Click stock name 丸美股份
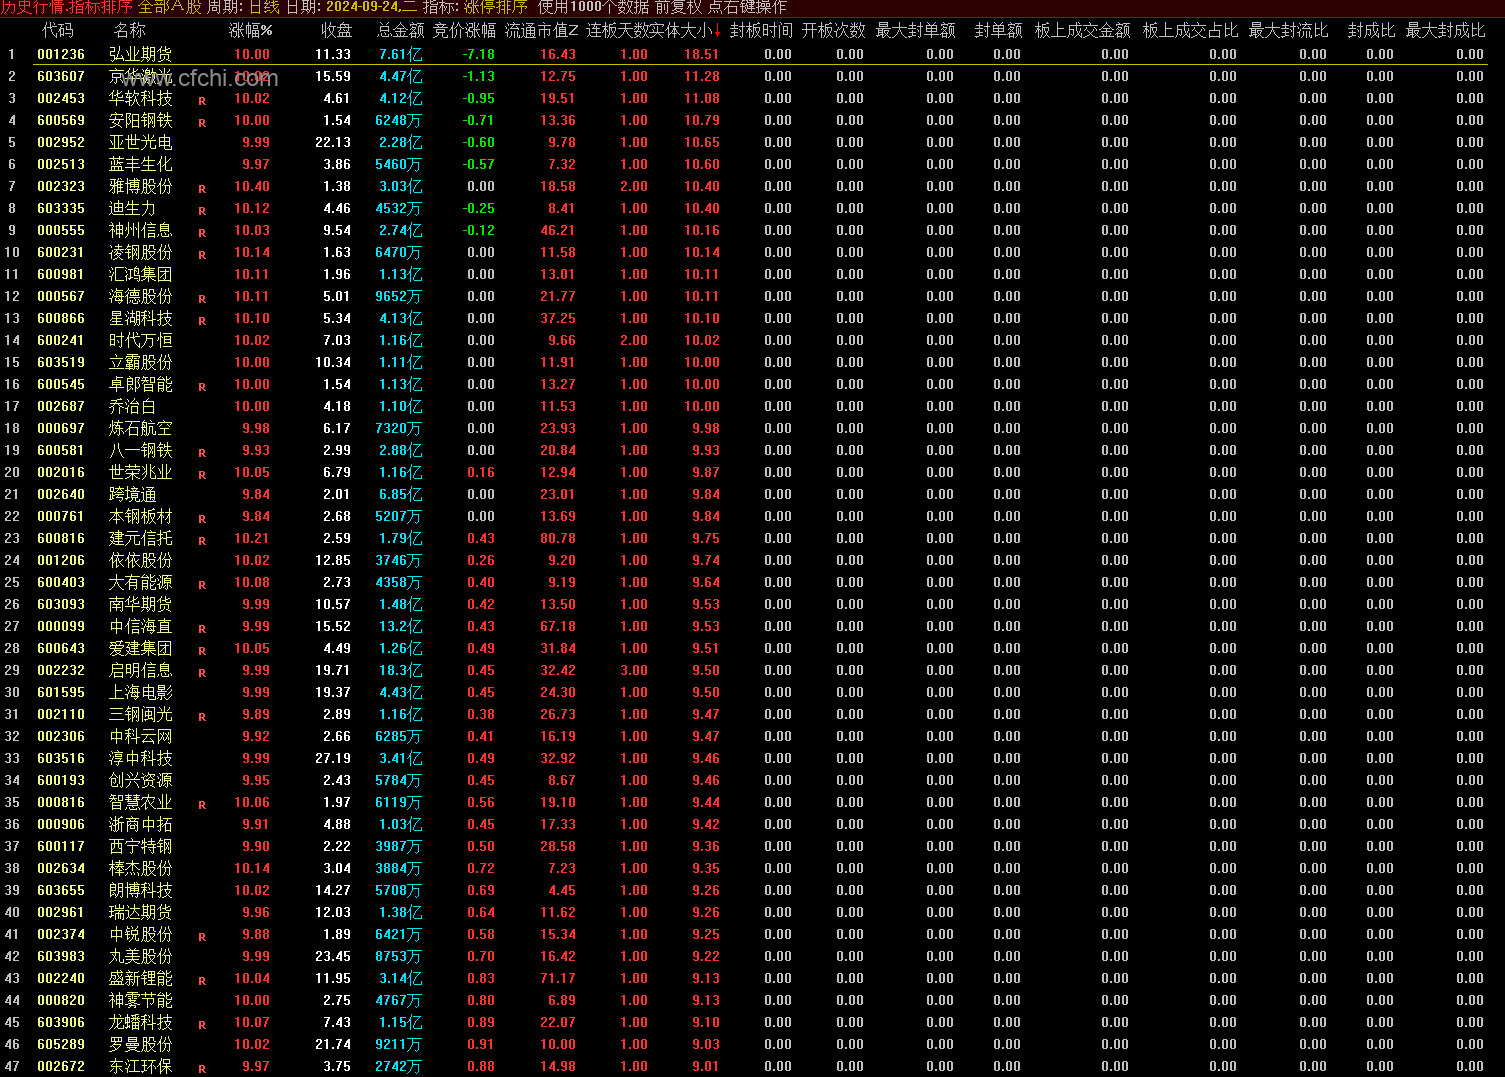1505x1077 pixels. pos(141,956)
